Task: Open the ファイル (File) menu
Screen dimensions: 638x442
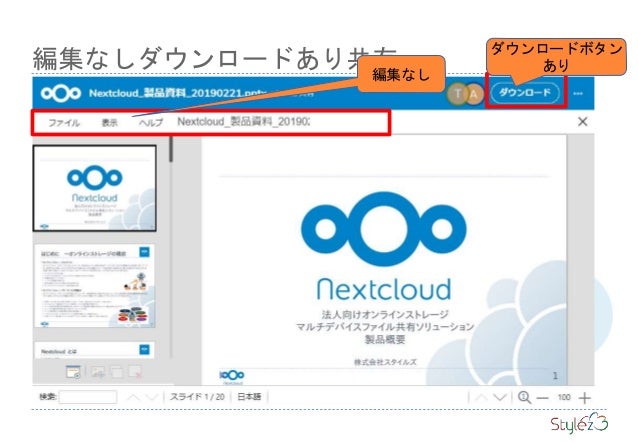Action: (64, 123)
